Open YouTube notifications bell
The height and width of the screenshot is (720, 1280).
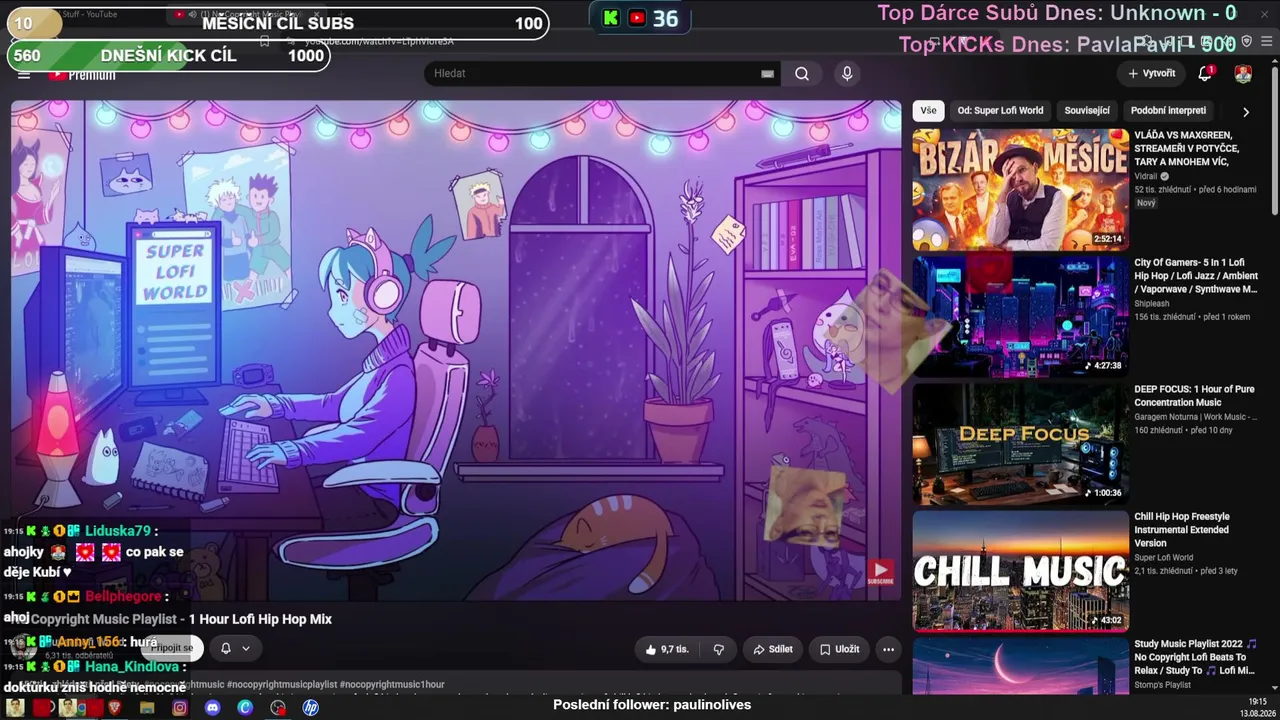pyautogui.click(x=1206, y=73)
